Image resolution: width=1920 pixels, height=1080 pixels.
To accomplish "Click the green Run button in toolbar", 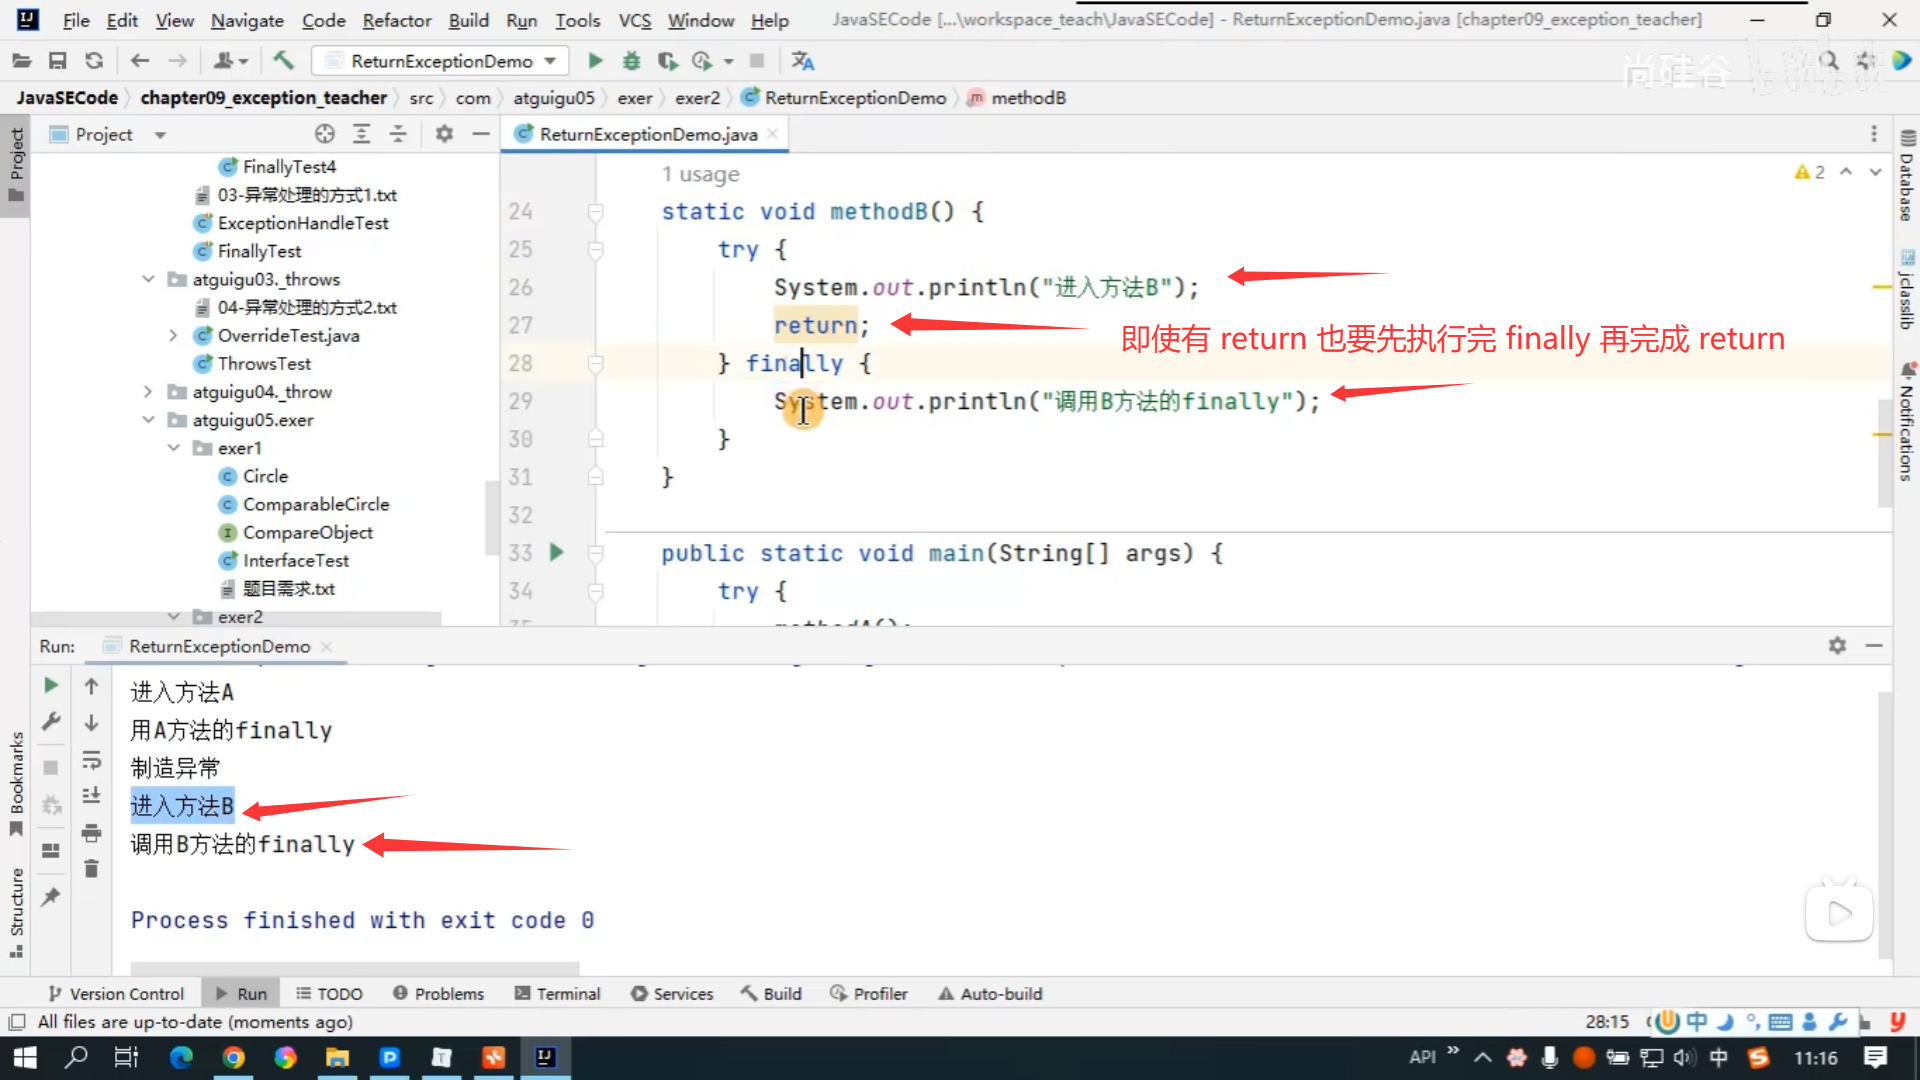I will pyautogui.click(x=595, y=61).
